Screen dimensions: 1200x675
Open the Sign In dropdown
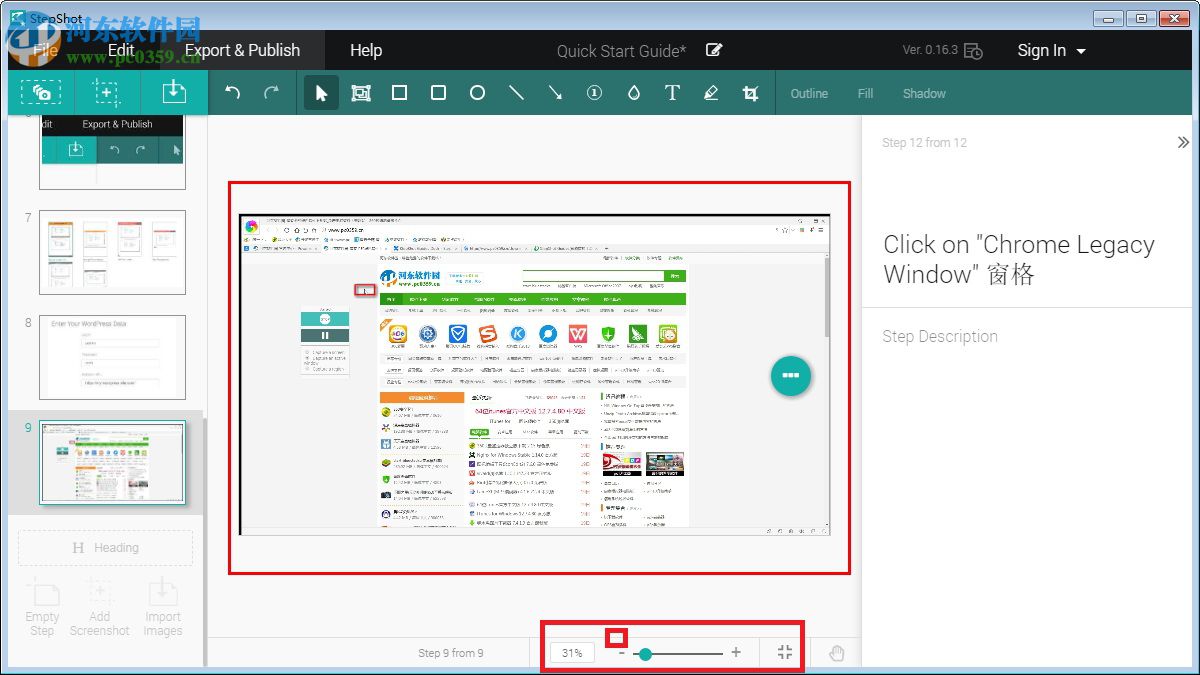(x=1051, y=50)
